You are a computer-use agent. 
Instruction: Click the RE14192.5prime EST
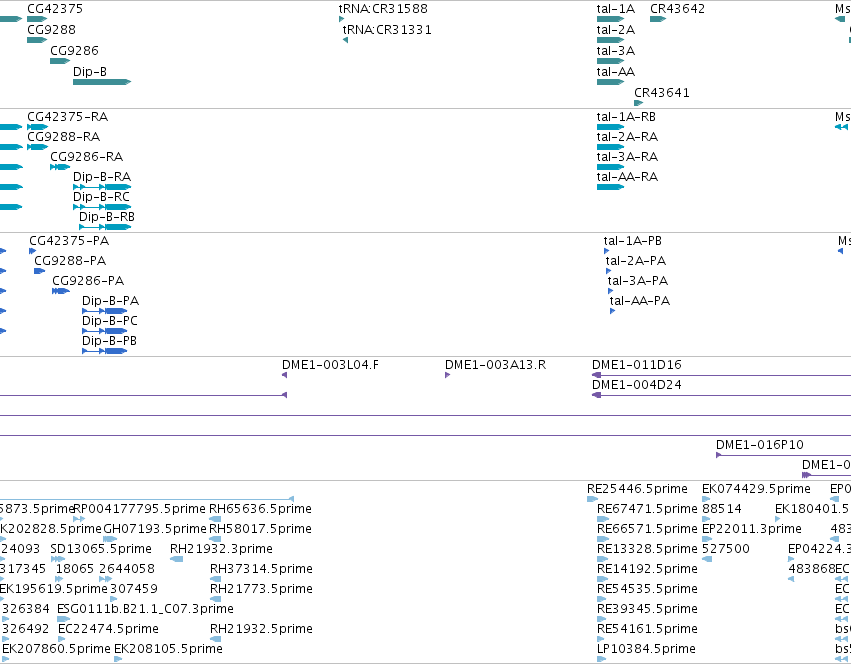point(603,579)
